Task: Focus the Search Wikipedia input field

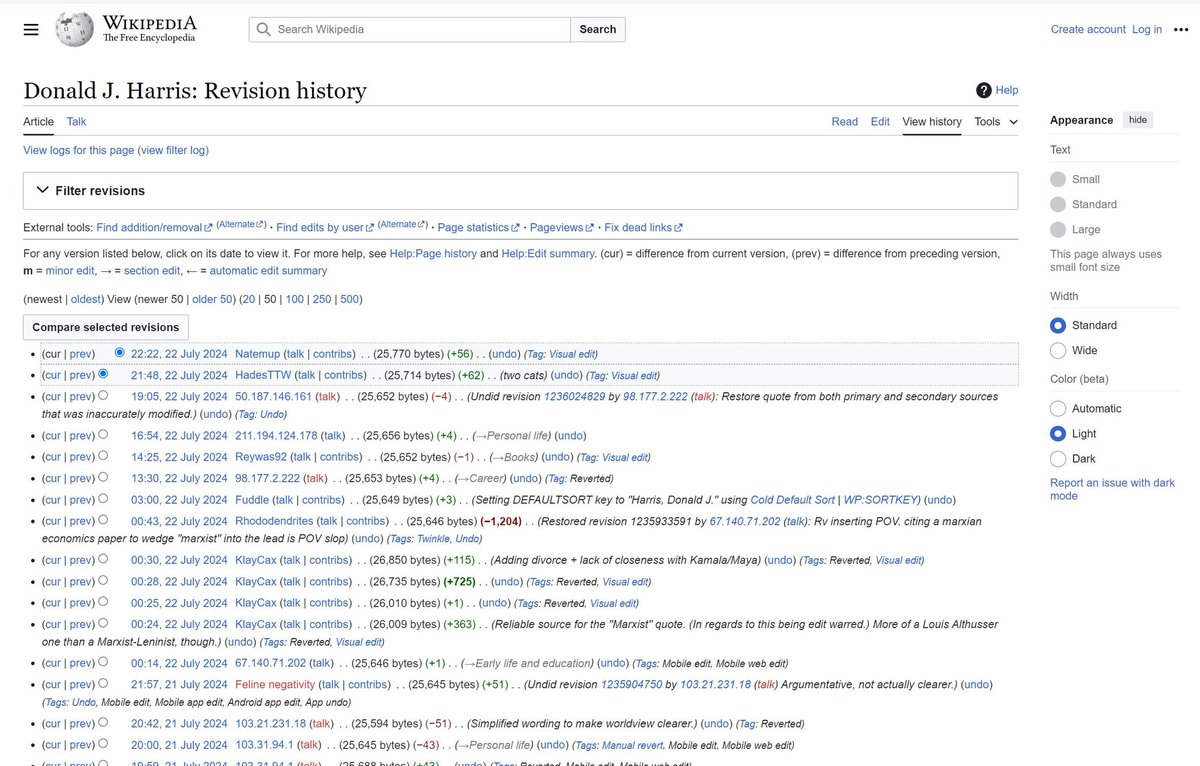Action: tap(410, 29)
